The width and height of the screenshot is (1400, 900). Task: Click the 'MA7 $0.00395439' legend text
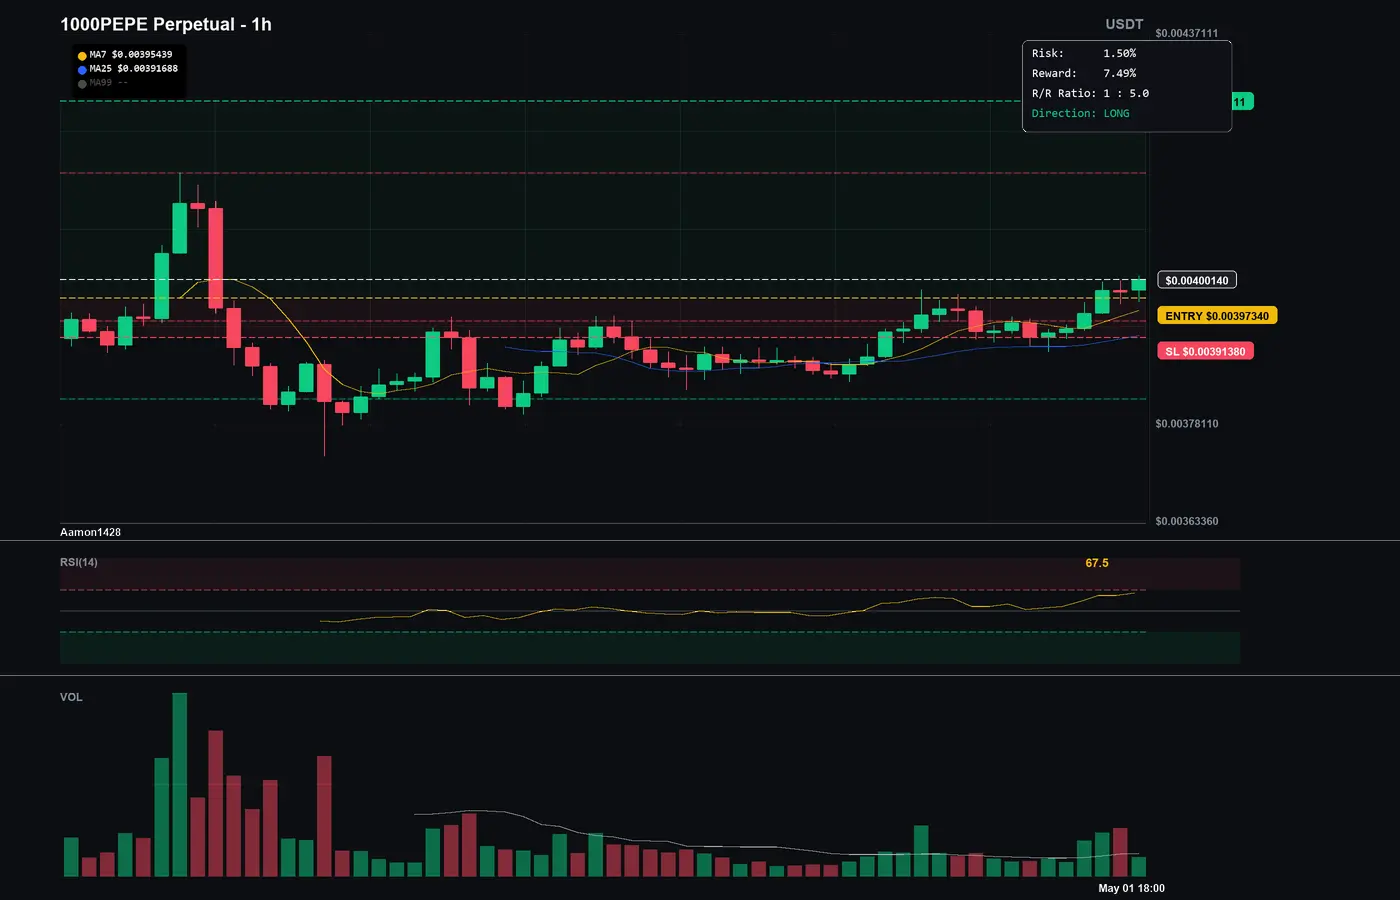pos(131,55)
